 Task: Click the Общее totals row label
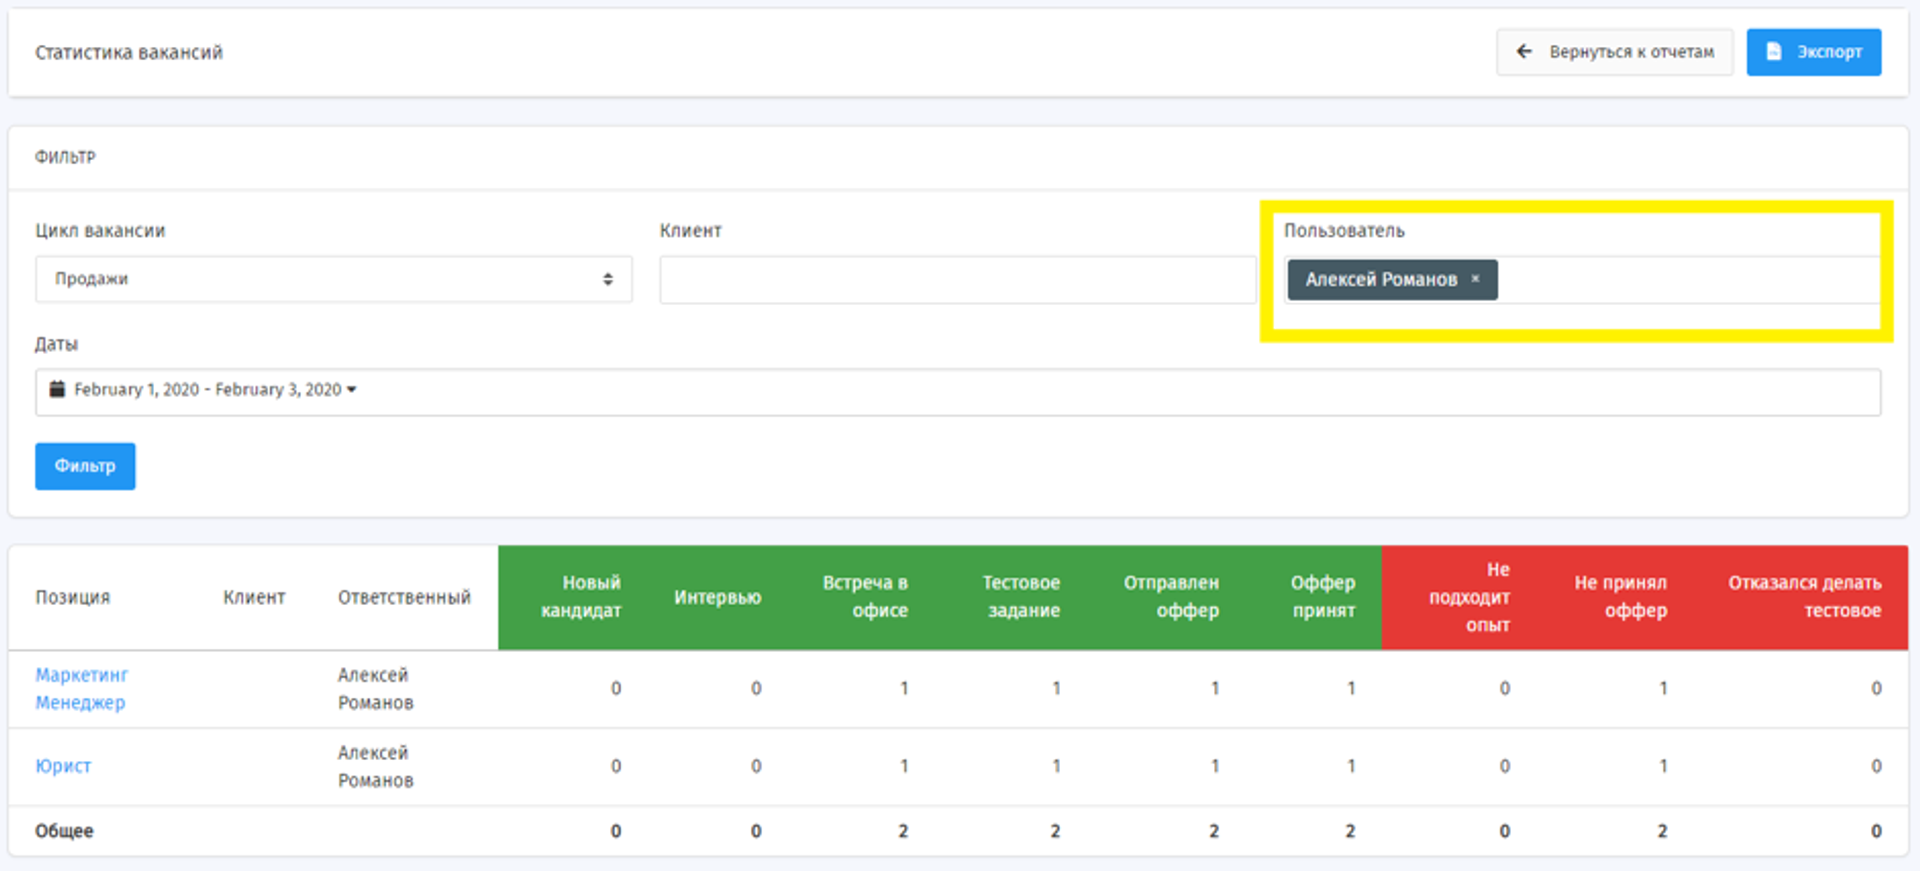pyautogui.click(x=64, y=831)
